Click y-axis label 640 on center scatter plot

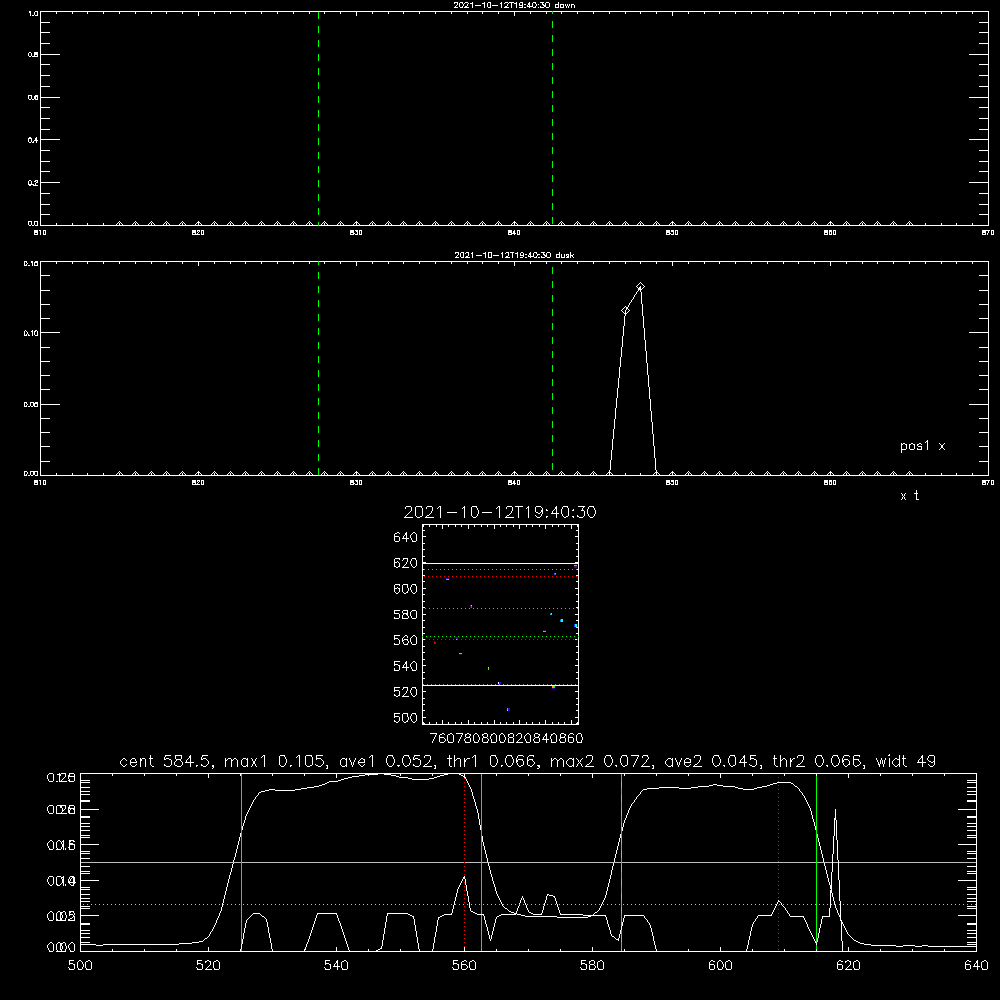(x=406, y=537)
